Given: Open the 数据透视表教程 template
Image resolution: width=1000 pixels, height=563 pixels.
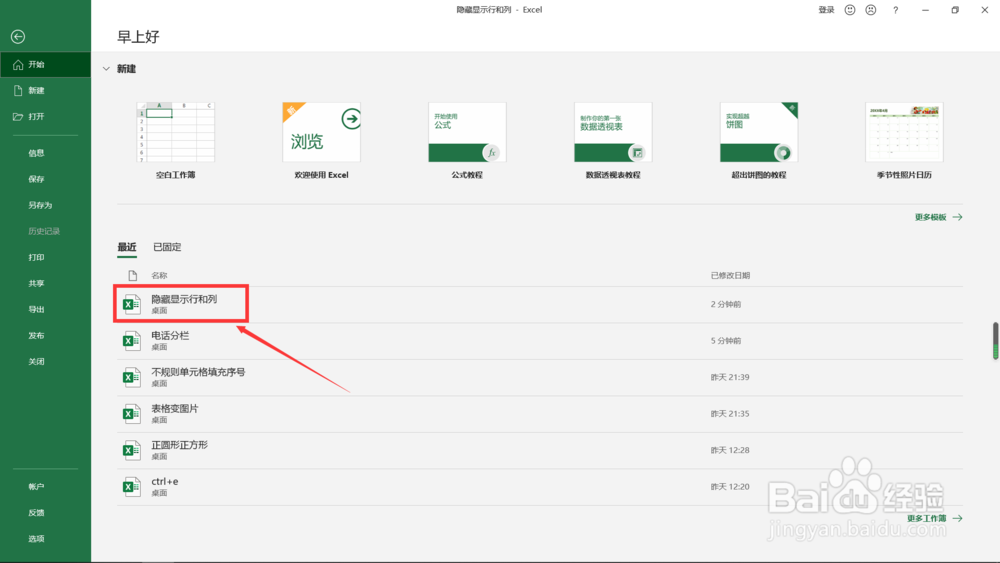Looking at the screenshot, I should (613, 132).
